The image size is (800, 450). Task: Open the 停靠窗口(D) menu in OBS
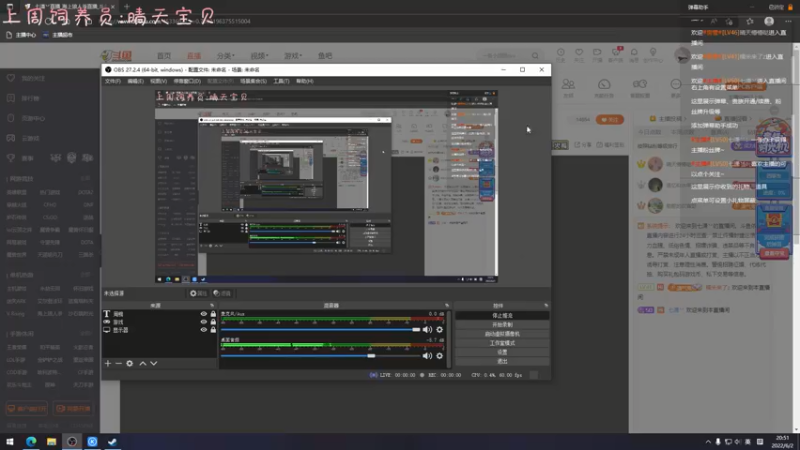pyautogui.click(x=187, y=81)
